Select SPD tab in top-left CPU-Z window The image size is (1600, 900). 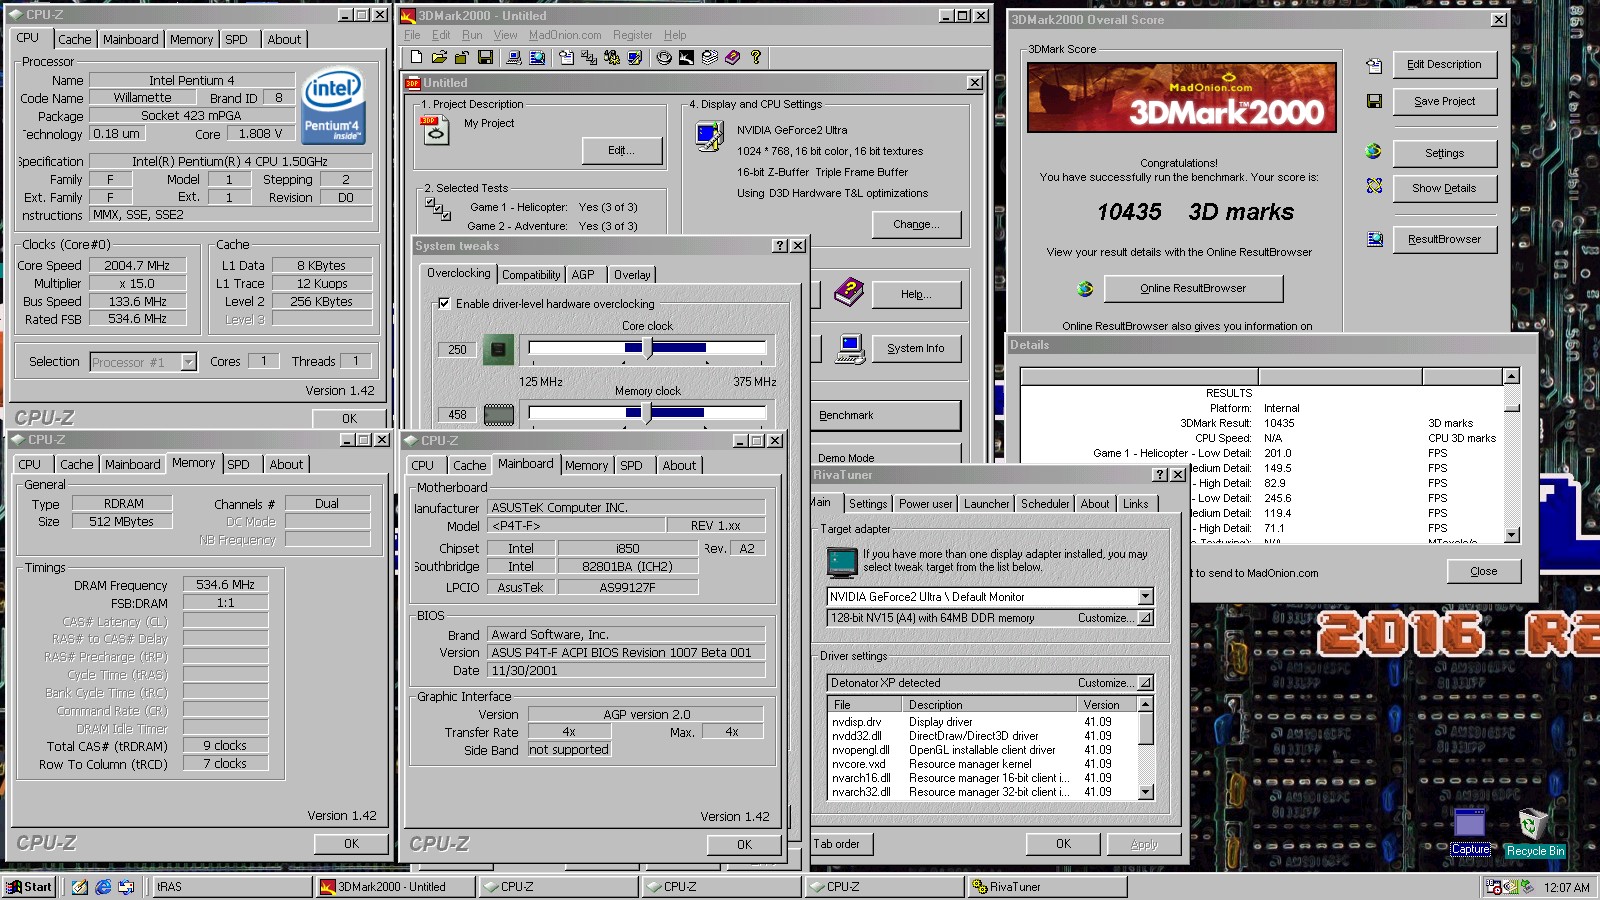coord(237,40)
